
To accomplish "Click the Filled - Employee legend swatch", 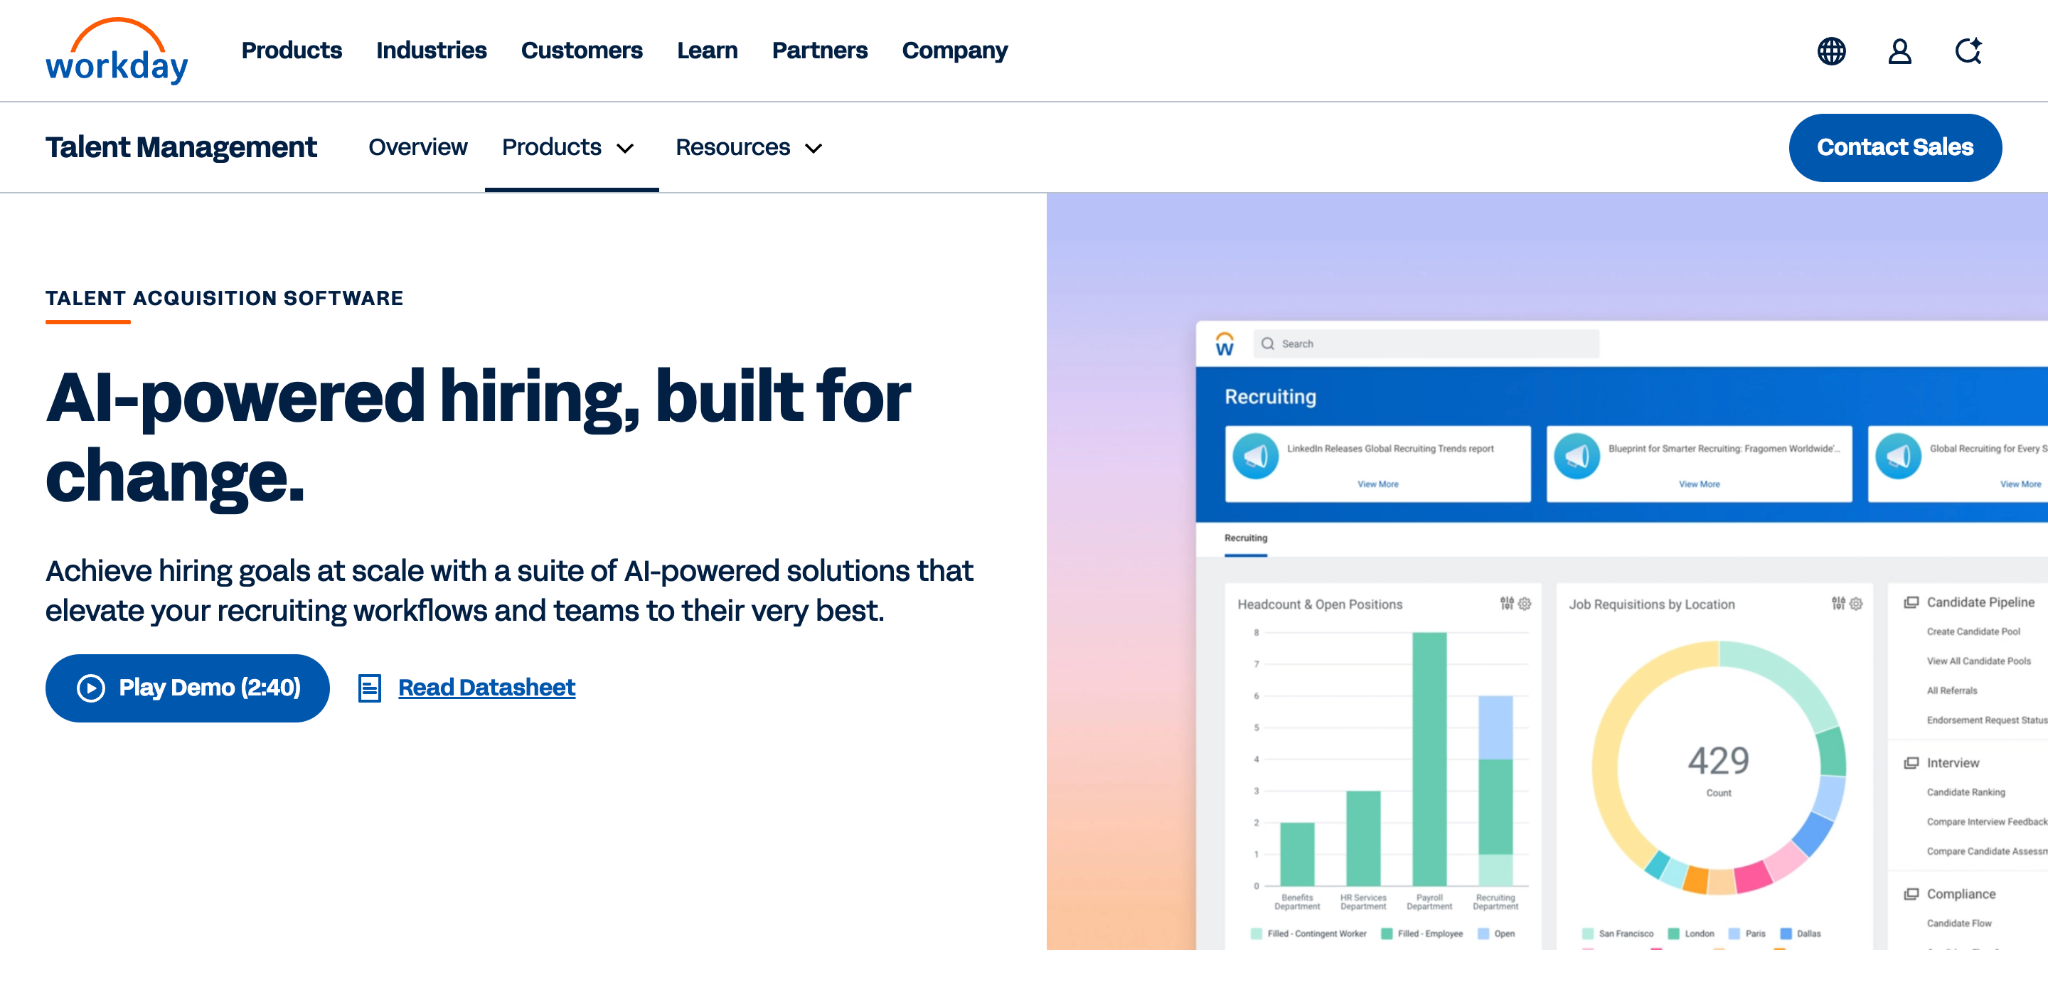I will tap(1387, 934).
